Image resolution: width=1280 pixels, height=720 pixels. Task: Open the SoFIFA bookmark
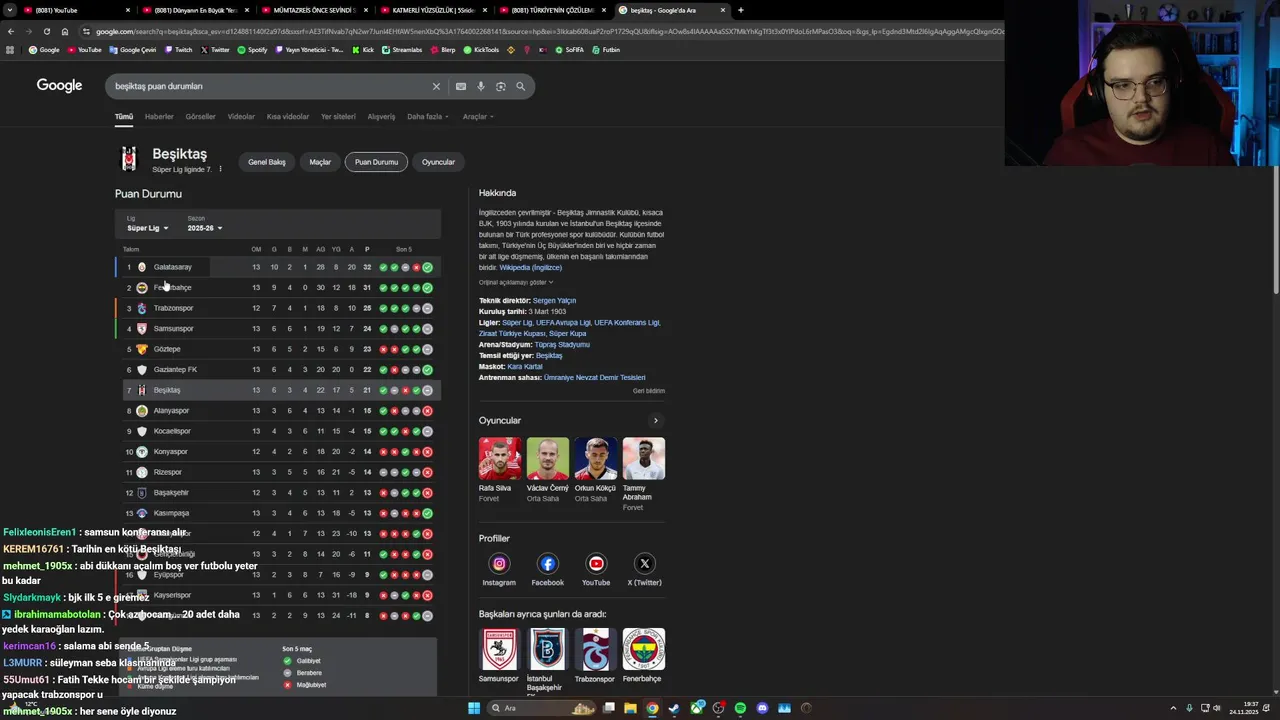(570, 49)
